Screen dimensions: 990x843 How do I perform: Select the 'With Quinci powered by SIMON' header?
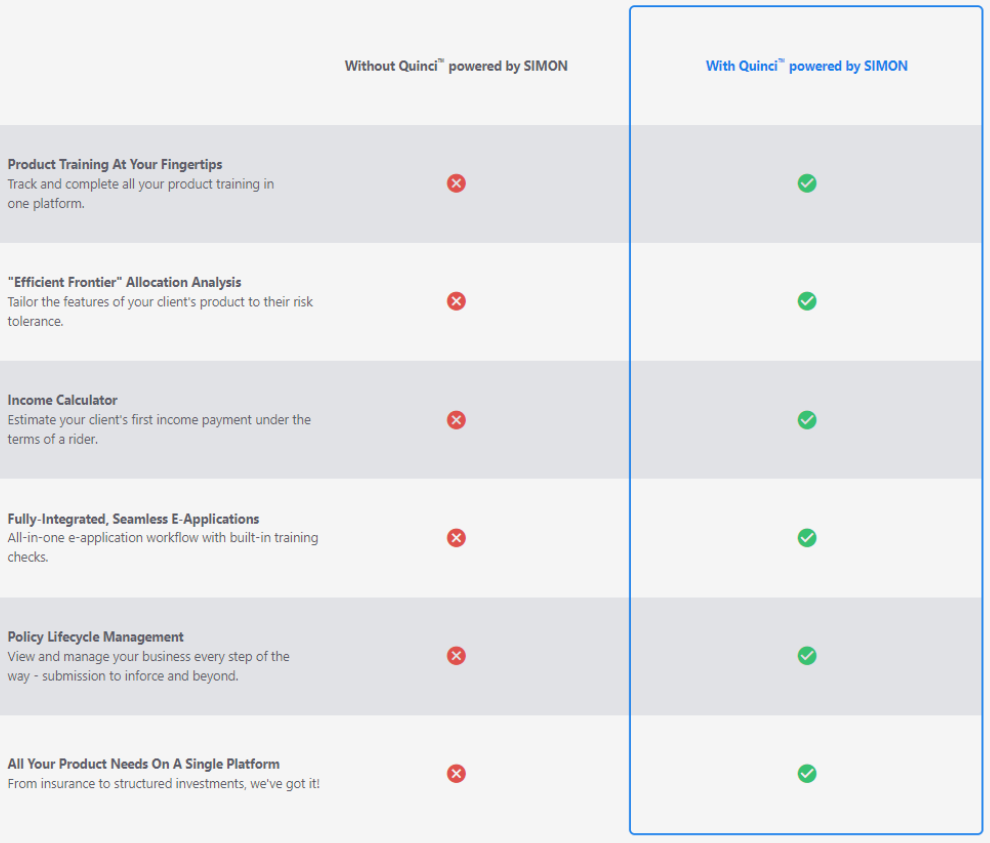[x=806, y=66]
